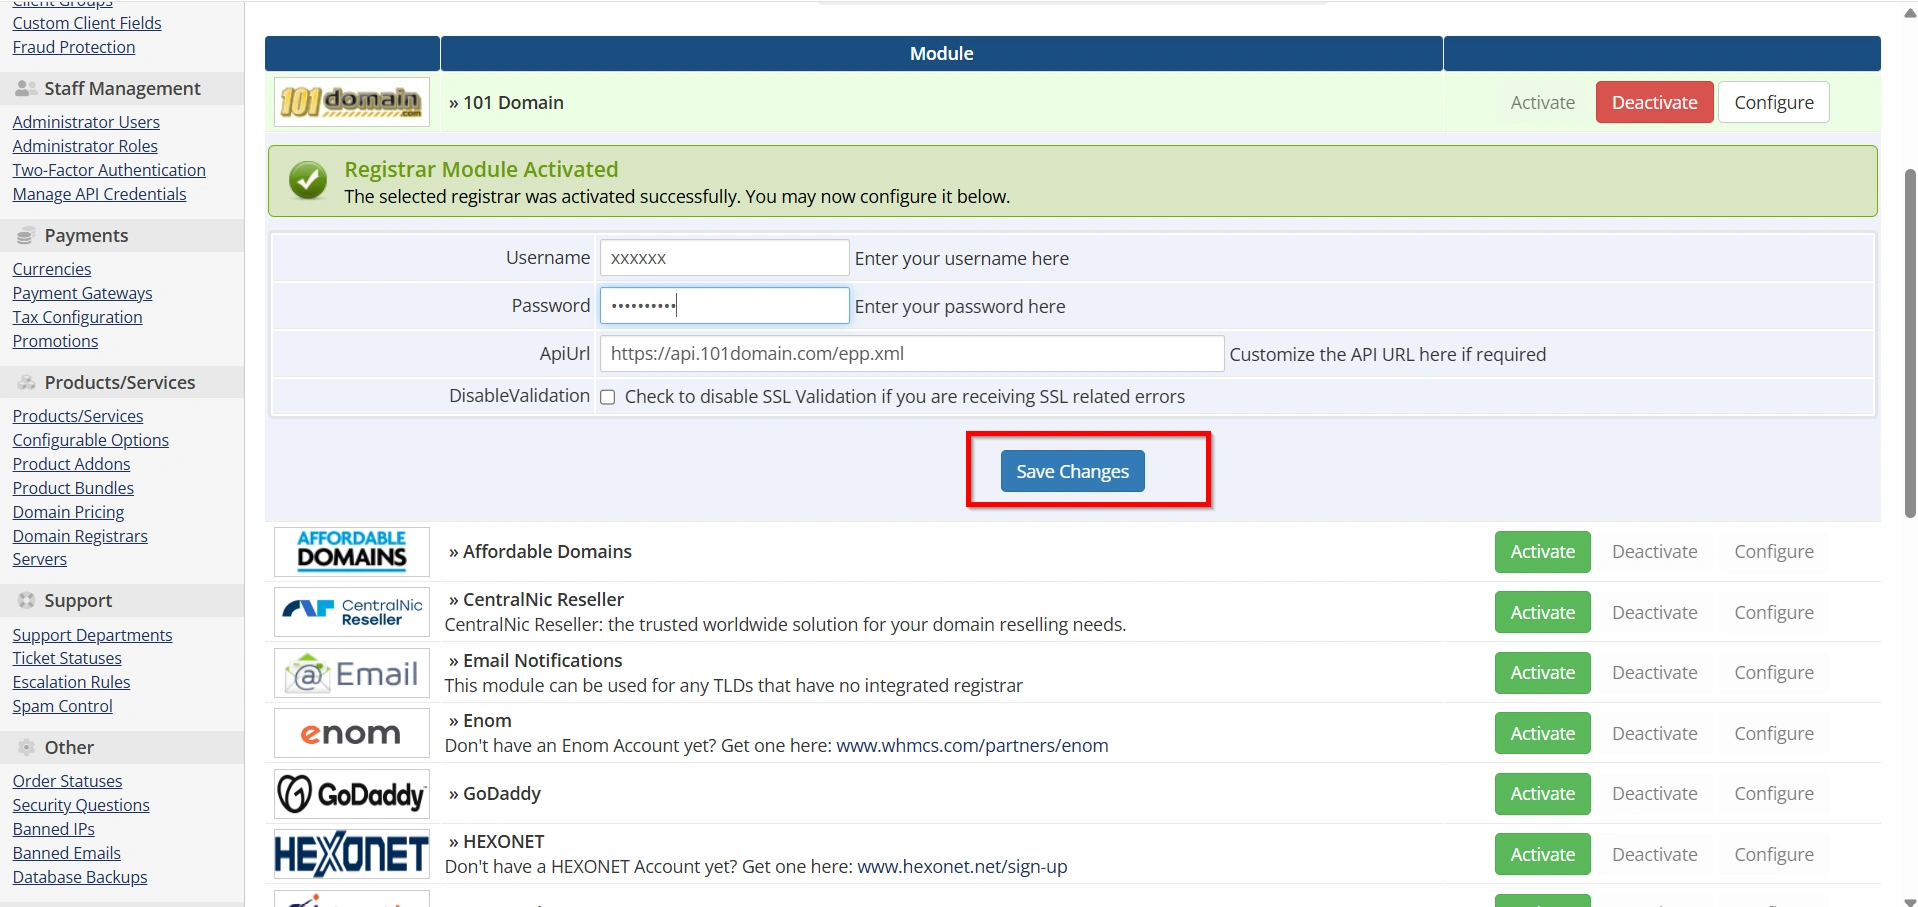Click Configure for GoDaddy
1918x907 pixels.
1773,794
